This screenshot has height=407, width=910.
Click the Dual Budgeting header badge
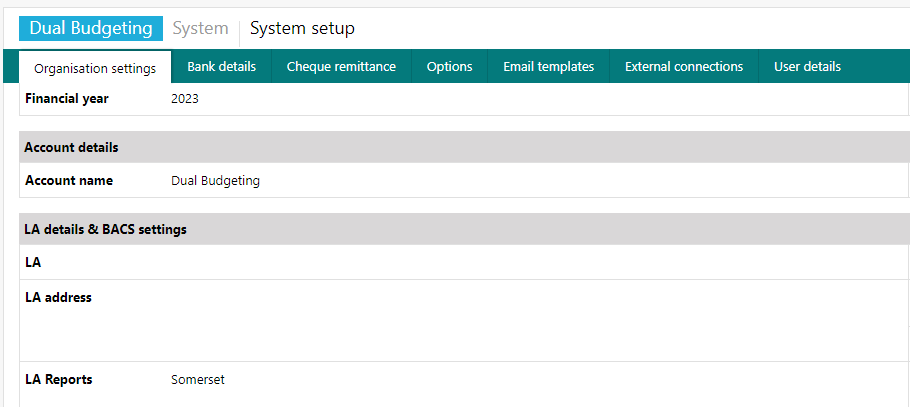[x=90, y=28]
